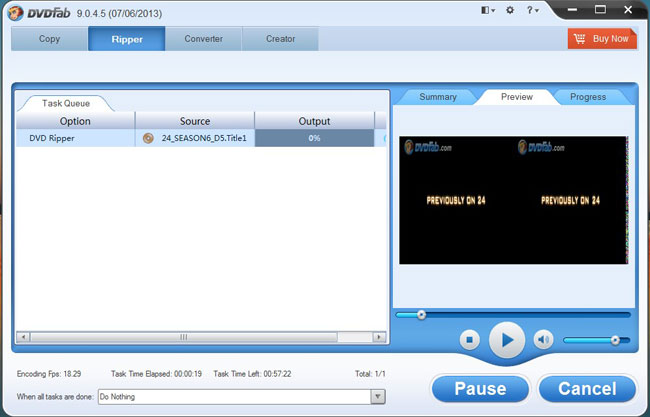Select the DVD Ripper task row
650x417 pixels.
tap(201, 138)
